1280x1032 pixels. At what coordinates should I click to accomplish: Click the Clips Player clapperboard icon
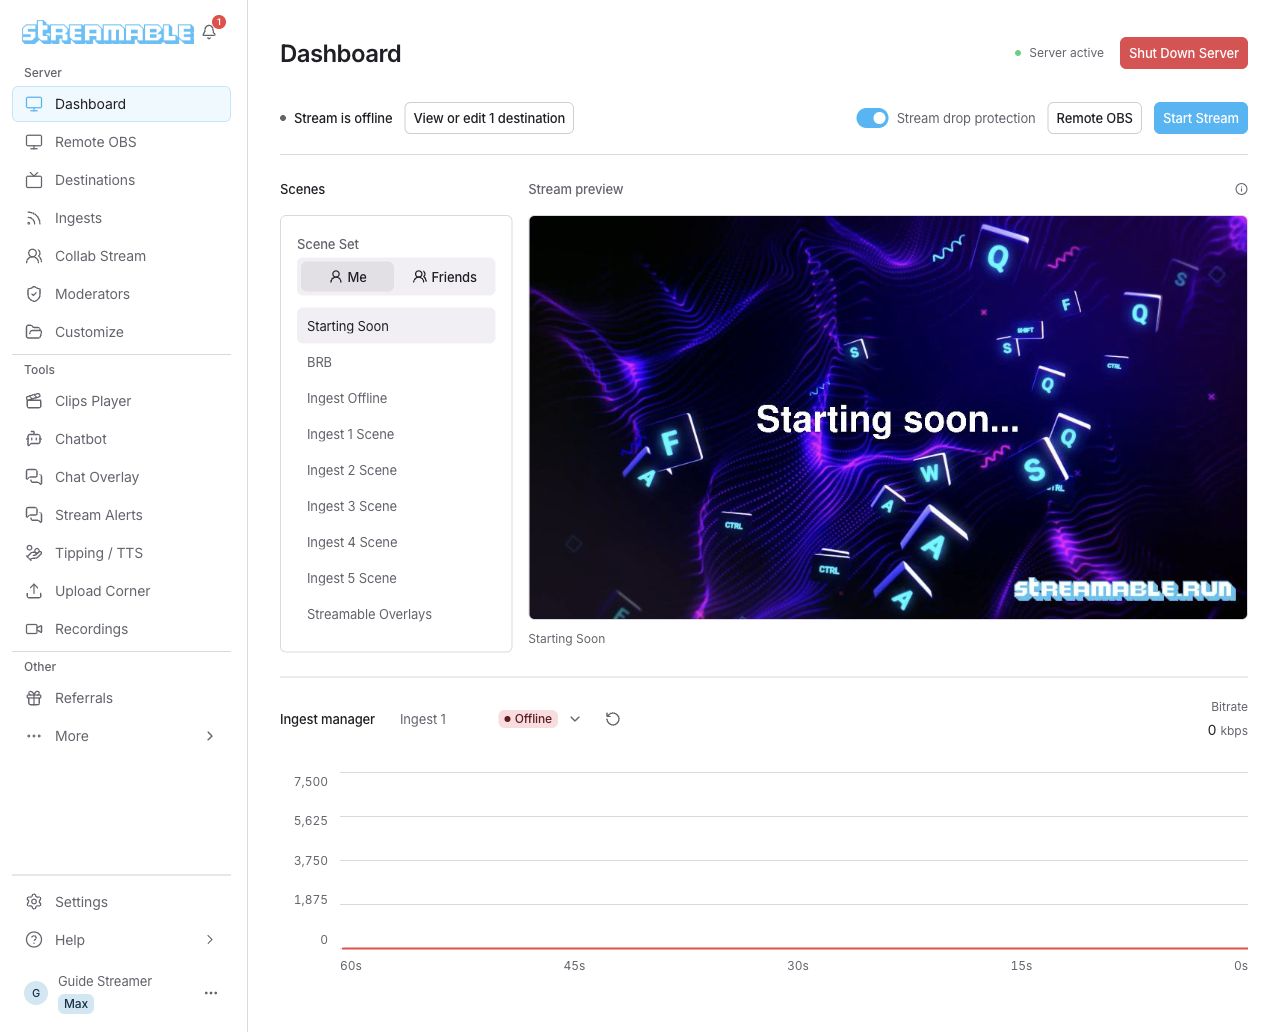pyautogui.click(x=34, y=401)
